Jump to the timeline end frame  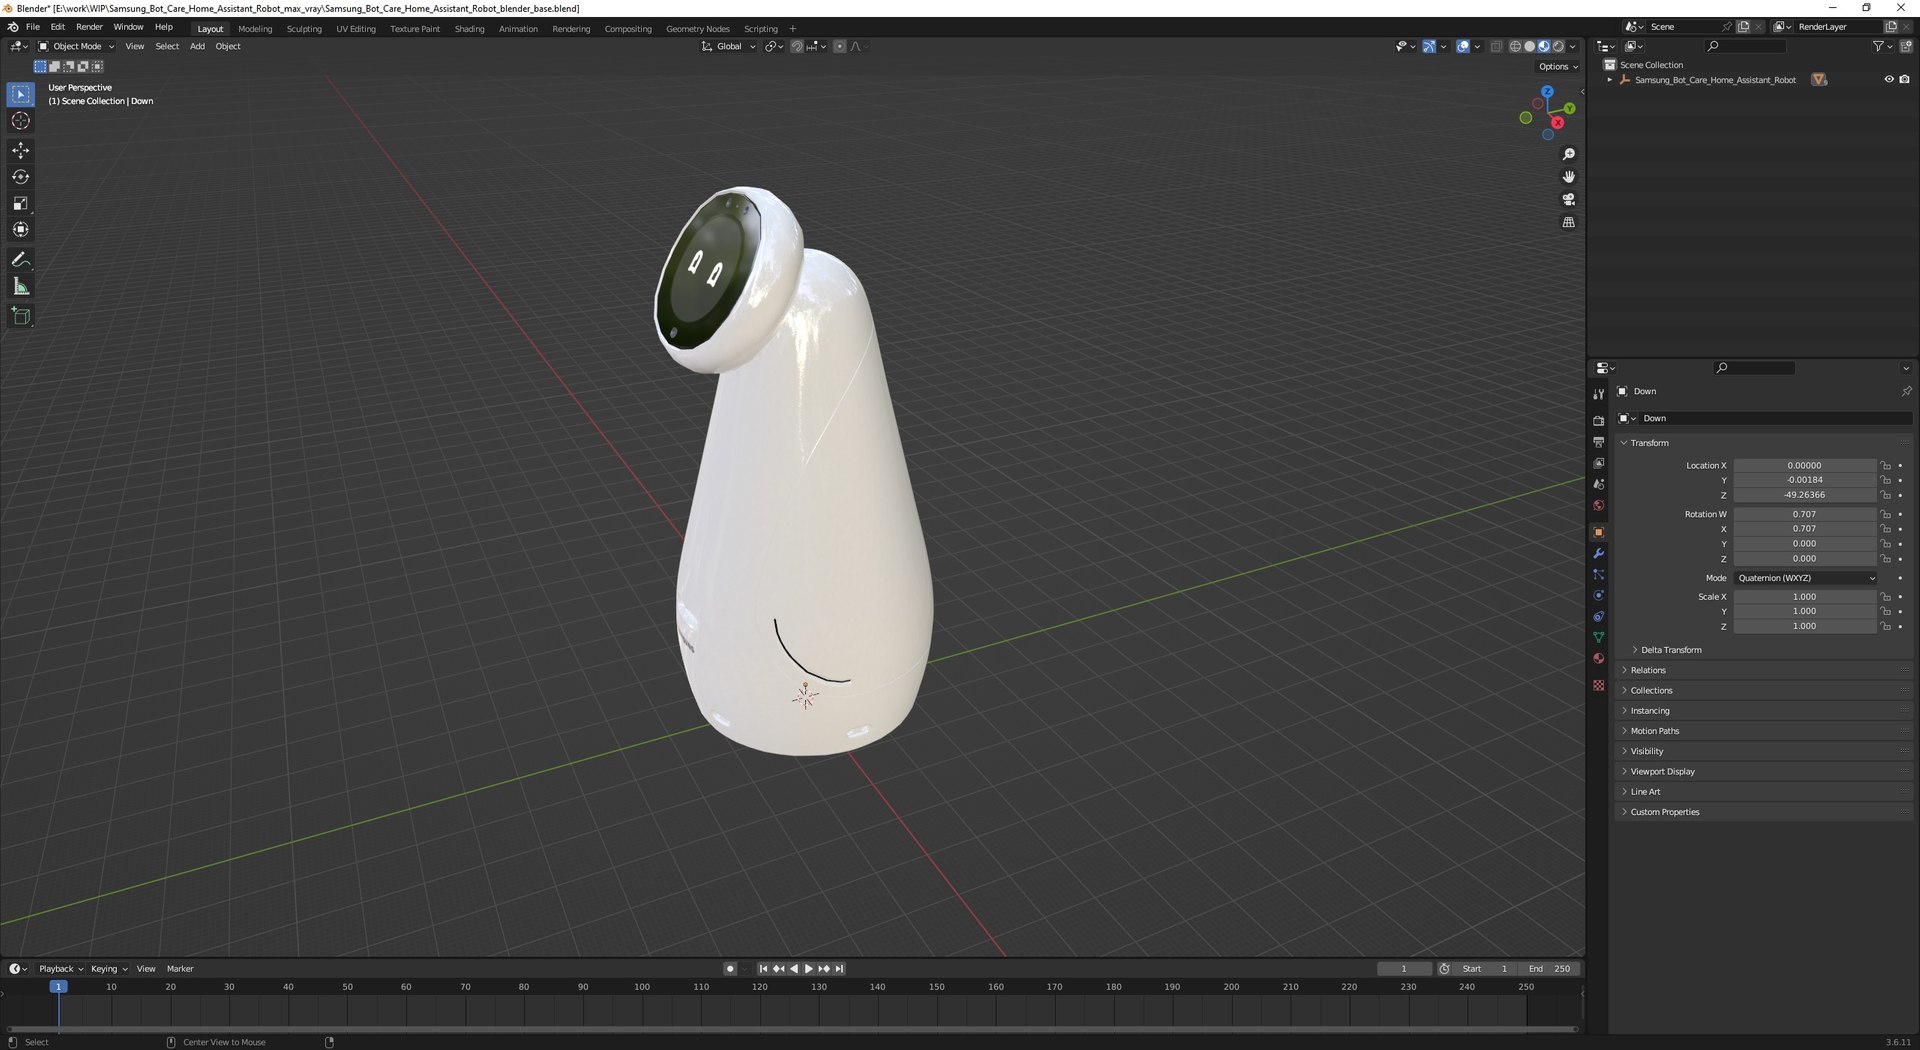(x=840, y=969)
